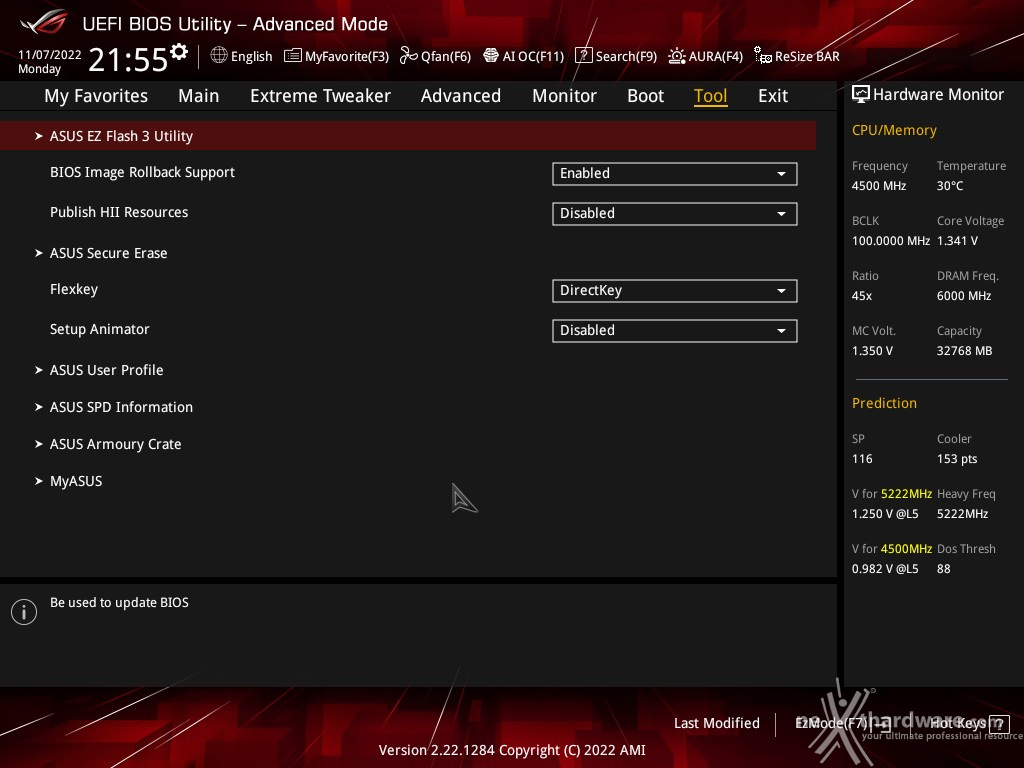Open Advanced tab

click(460, 96)
